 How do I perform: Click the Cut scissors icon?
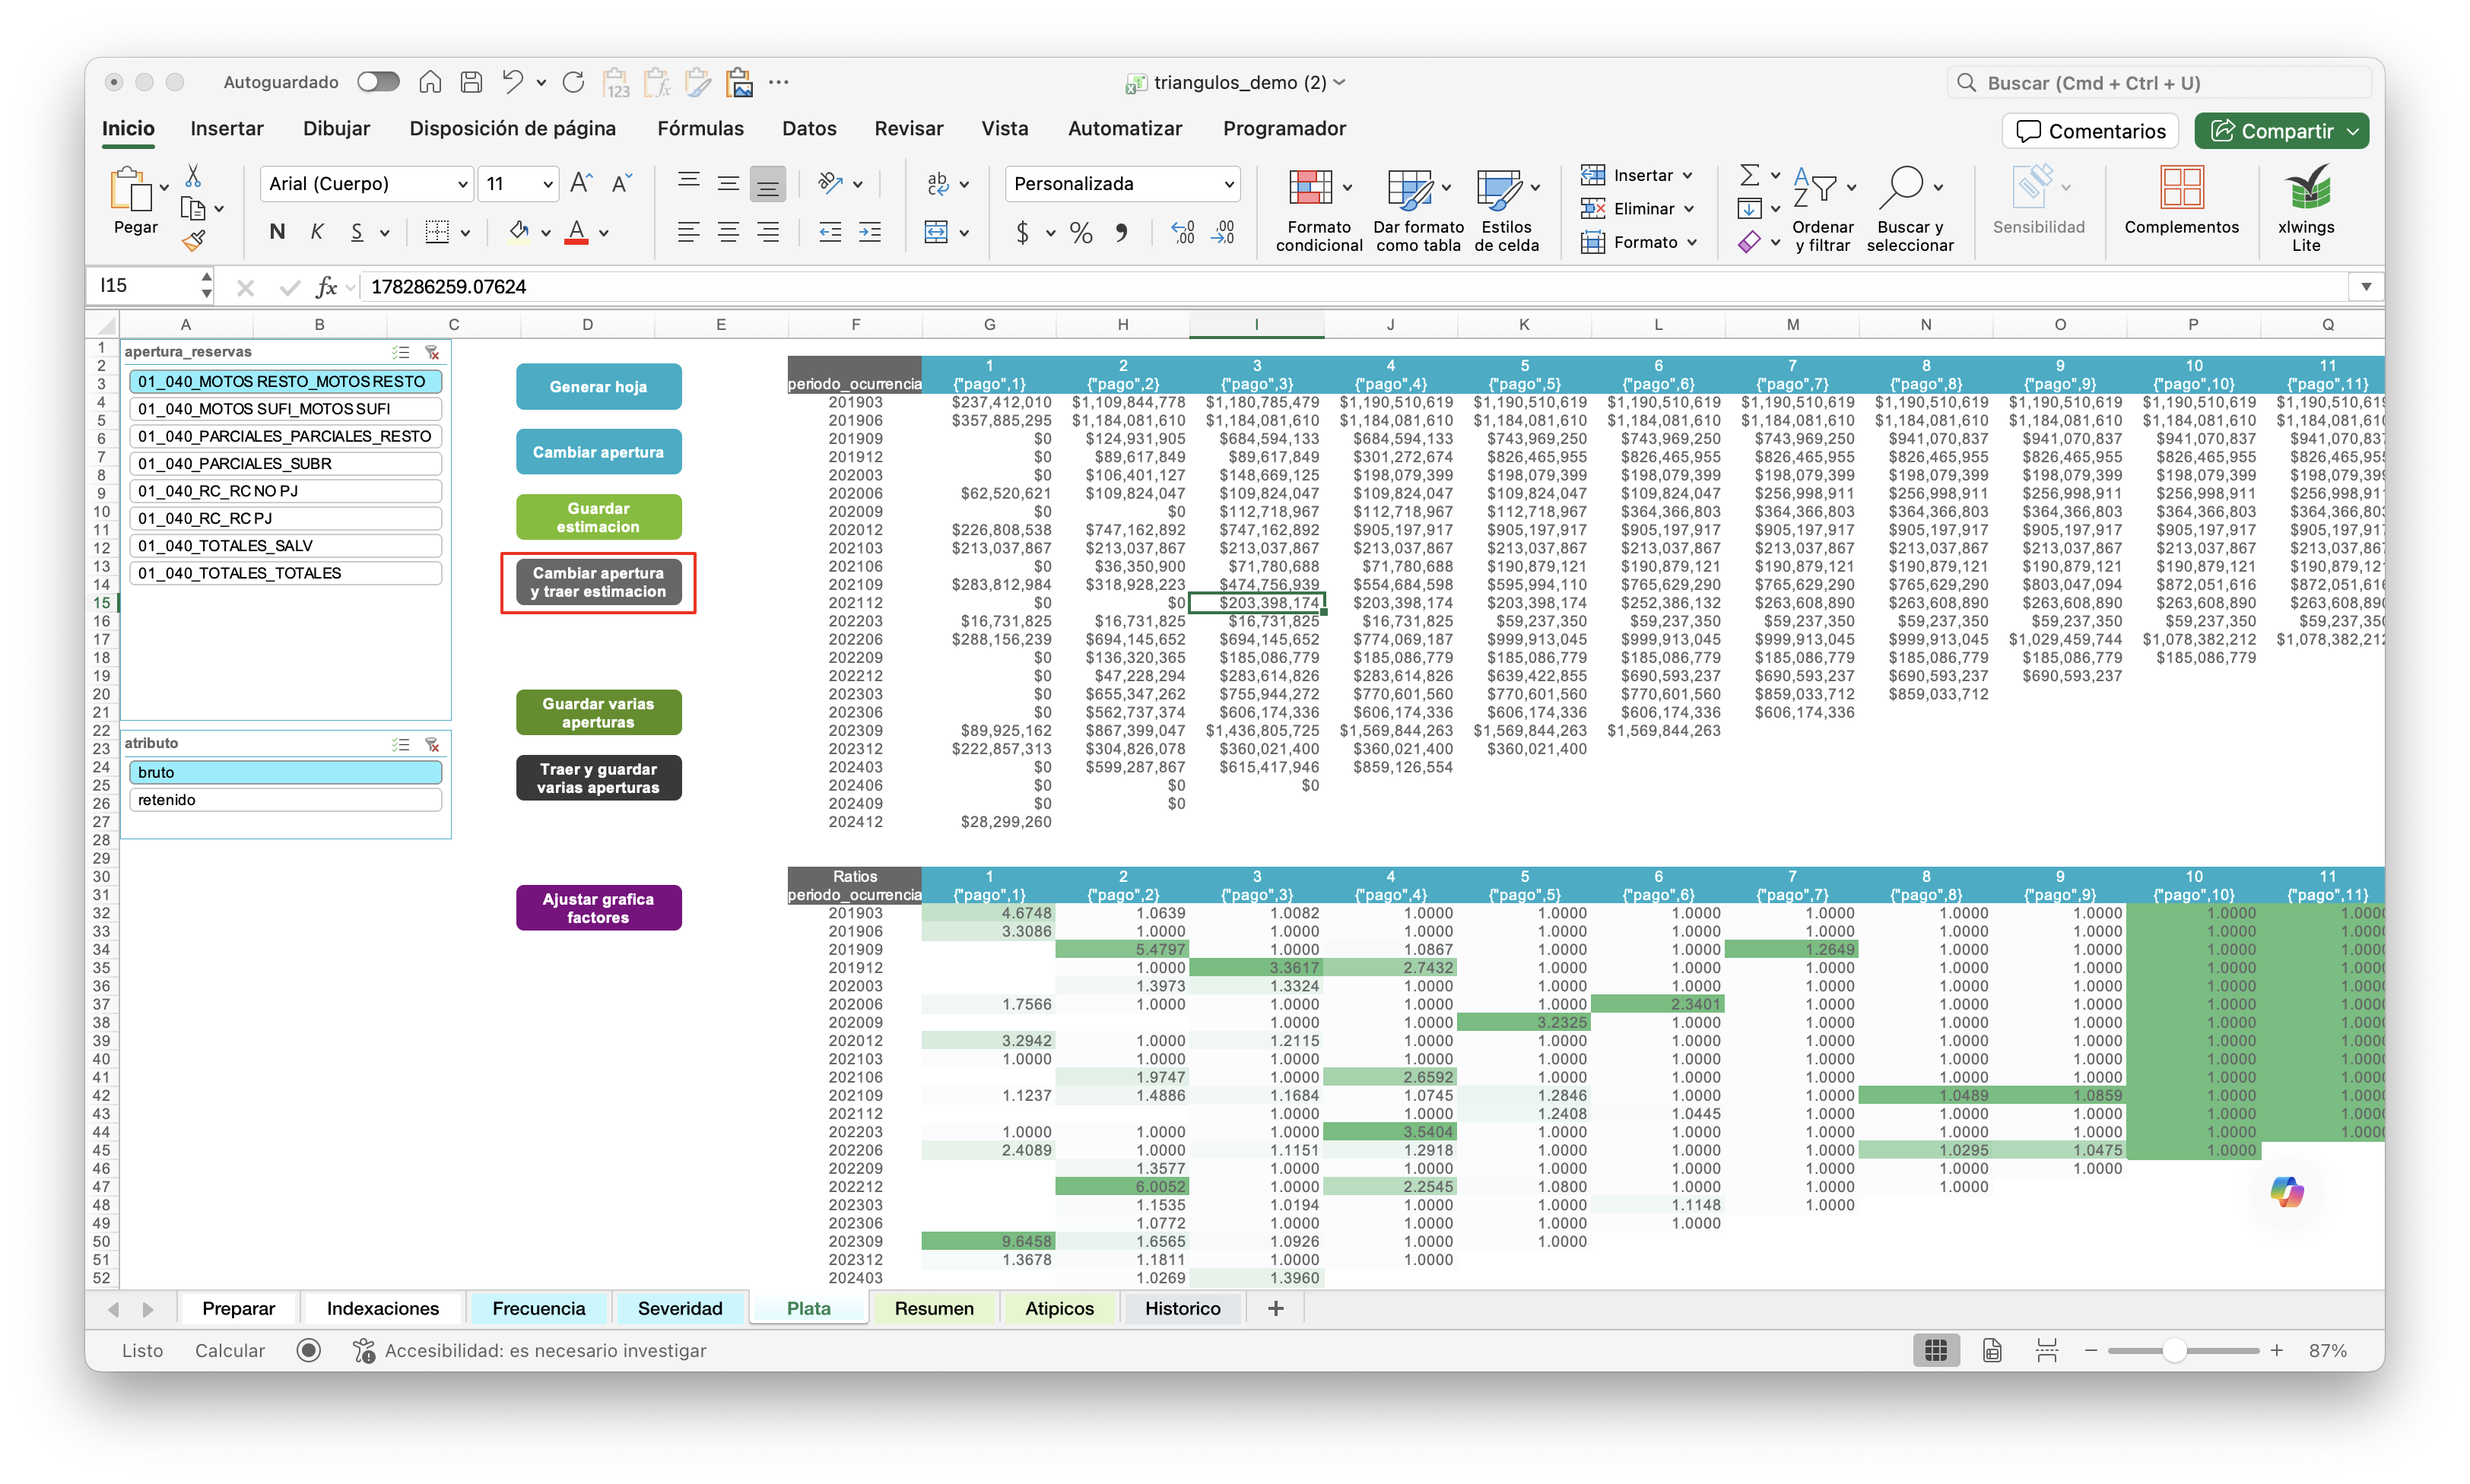point(193,176)
